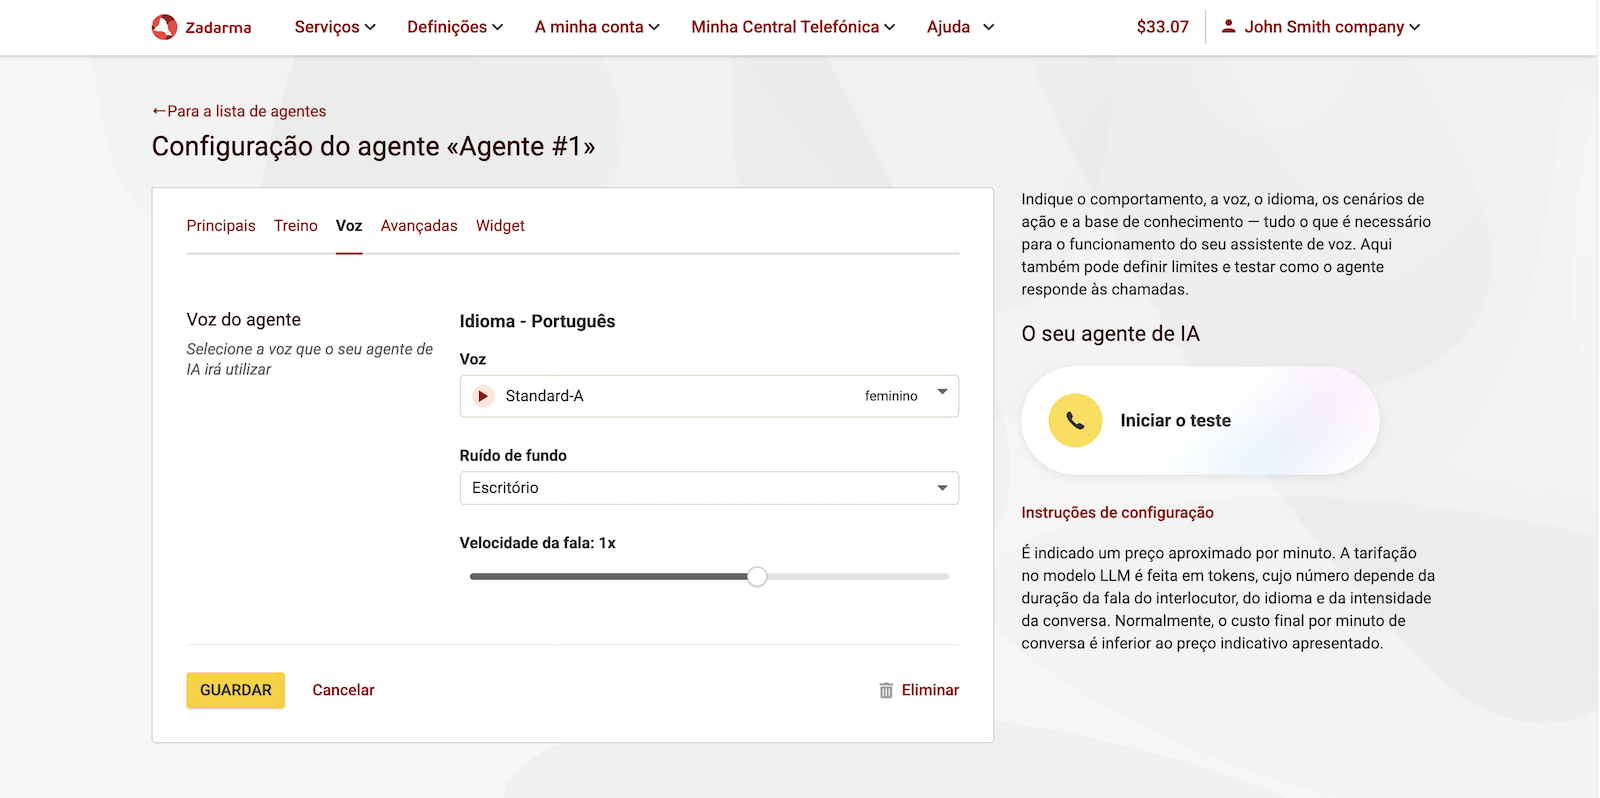
Task: Click the $33.07 balance
Action: point(1162,27)
